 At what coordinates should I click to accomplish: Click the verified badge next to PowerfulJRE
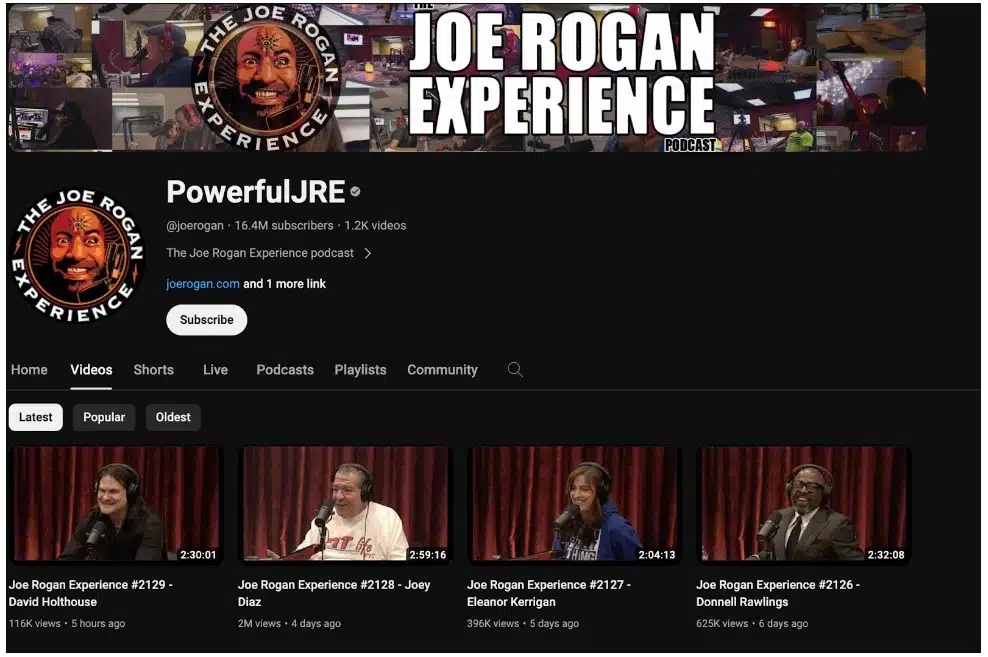[x=355, y=191]
